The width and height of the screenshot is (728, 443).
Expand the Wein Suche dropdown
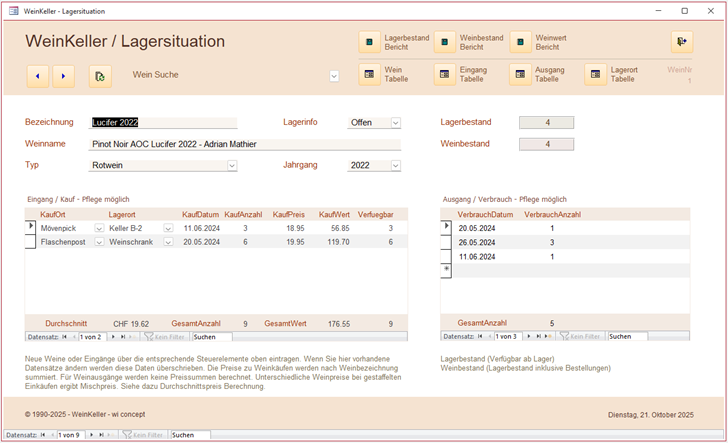coord(334,75)
